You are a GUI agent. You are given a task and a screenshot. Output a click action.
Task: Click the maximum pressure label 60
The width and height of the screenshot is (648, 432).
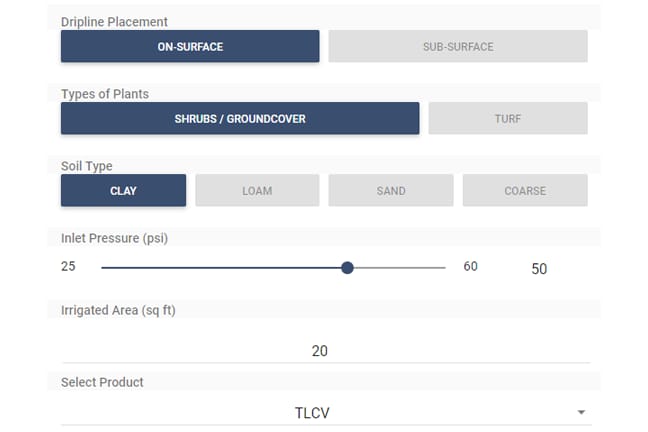(x=470, y=267)
